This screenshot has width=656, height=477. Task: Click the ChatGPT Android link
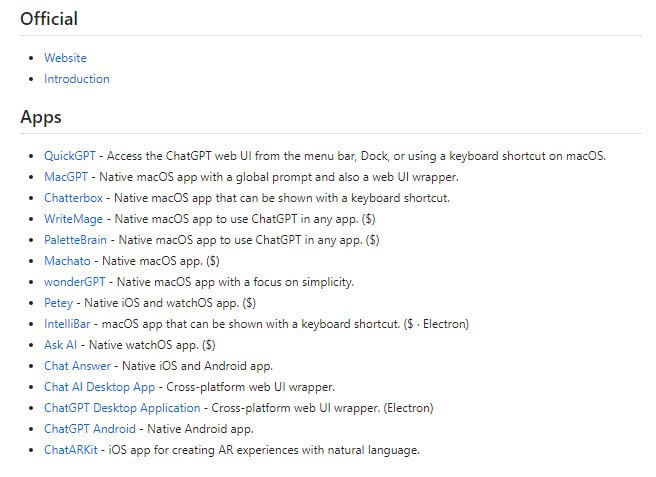(x=91, y=429)
